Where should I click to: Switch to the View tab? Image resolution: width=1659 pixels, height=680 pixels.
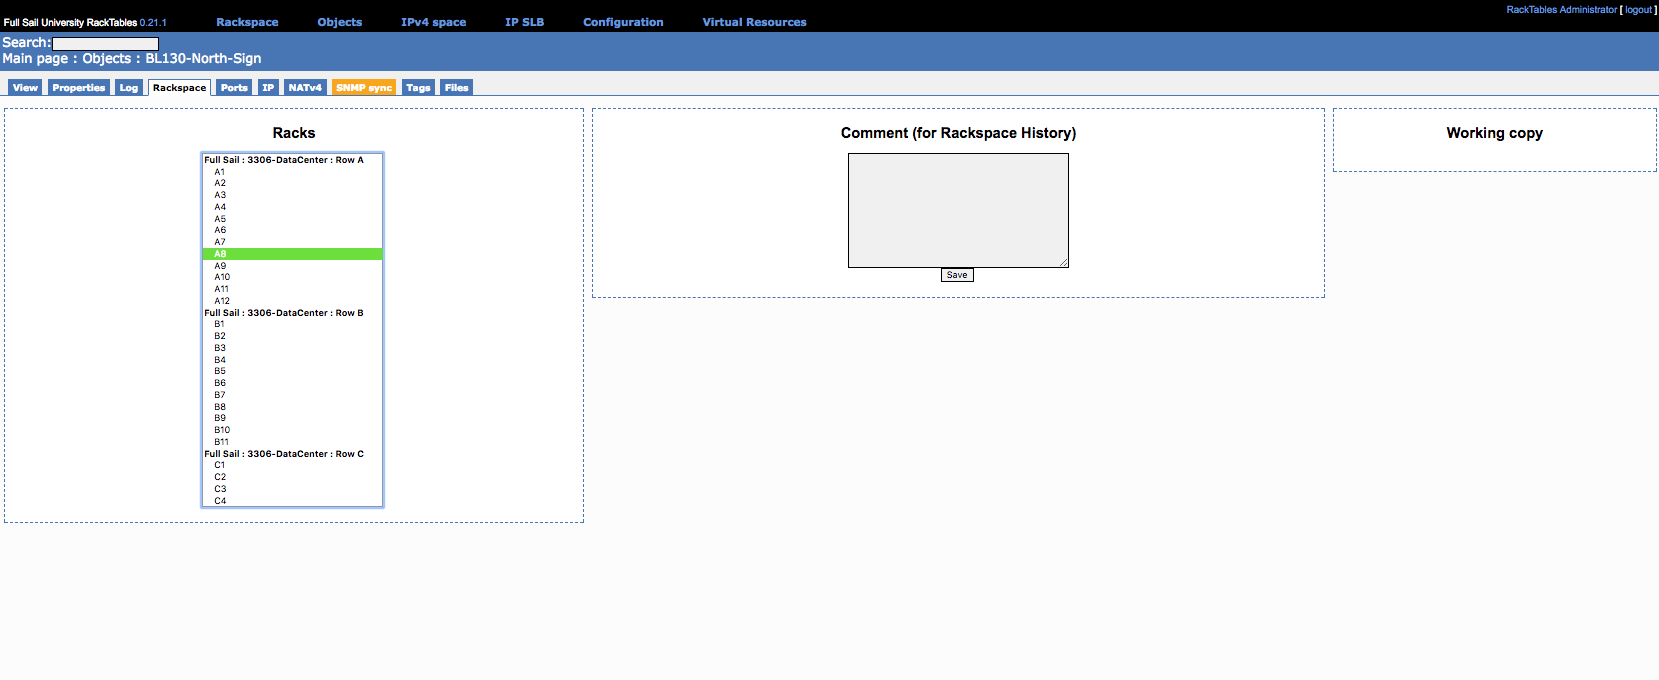click(x=25, y=88)
